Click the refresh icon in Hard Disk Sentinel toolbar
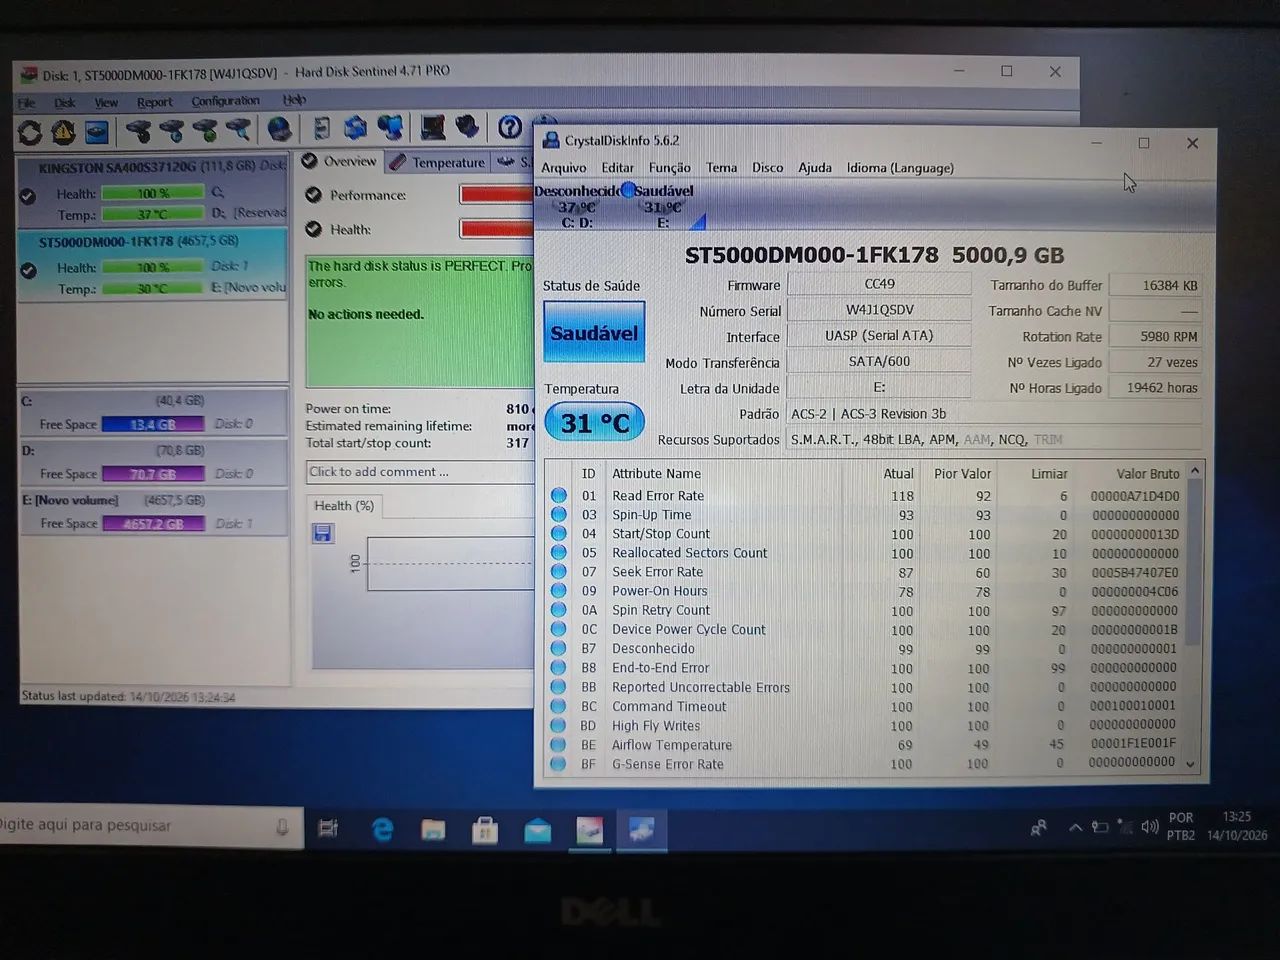 coord(30,131)
